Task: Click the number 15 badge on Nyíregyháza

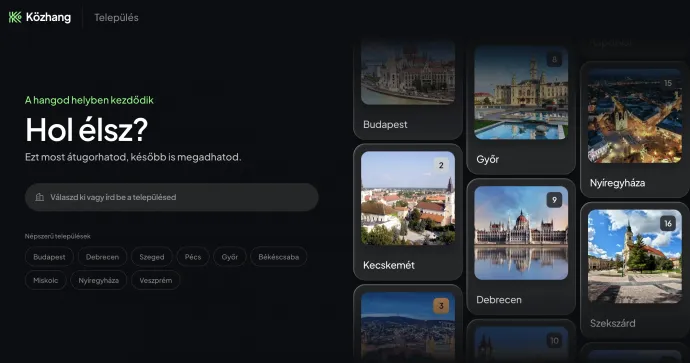Action: coord(668,83)
